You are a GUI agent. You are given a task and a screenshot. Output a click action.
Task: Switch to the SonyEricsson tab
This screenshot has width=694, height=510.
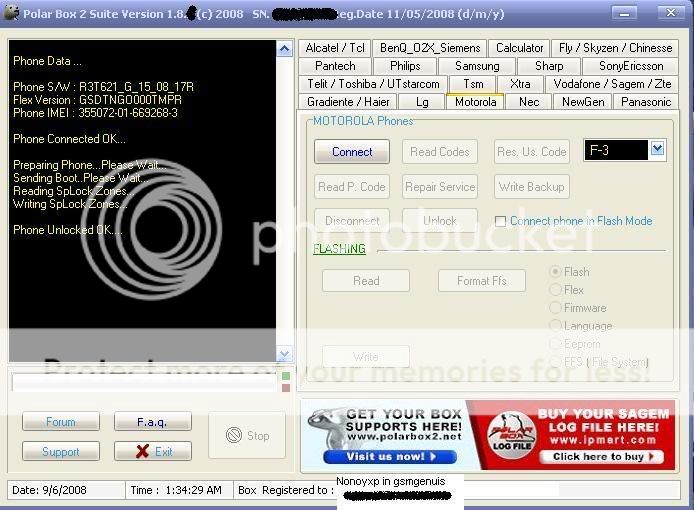point(631,66)
